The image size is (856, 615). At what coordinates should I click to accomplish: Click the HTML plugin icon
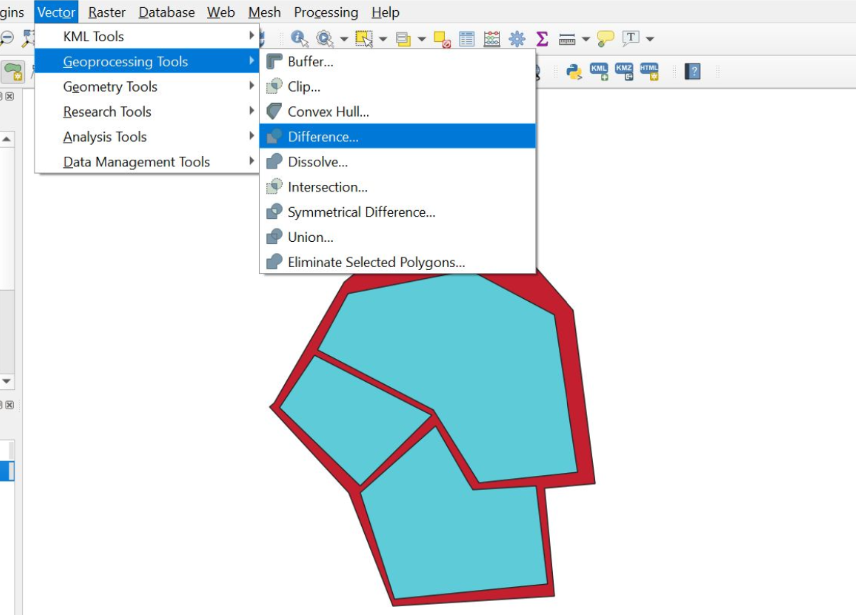650,71
